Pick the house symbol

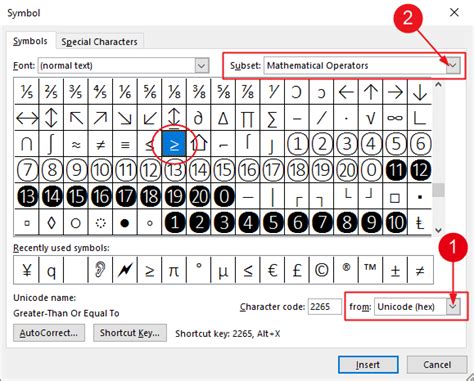pos(199,144)
